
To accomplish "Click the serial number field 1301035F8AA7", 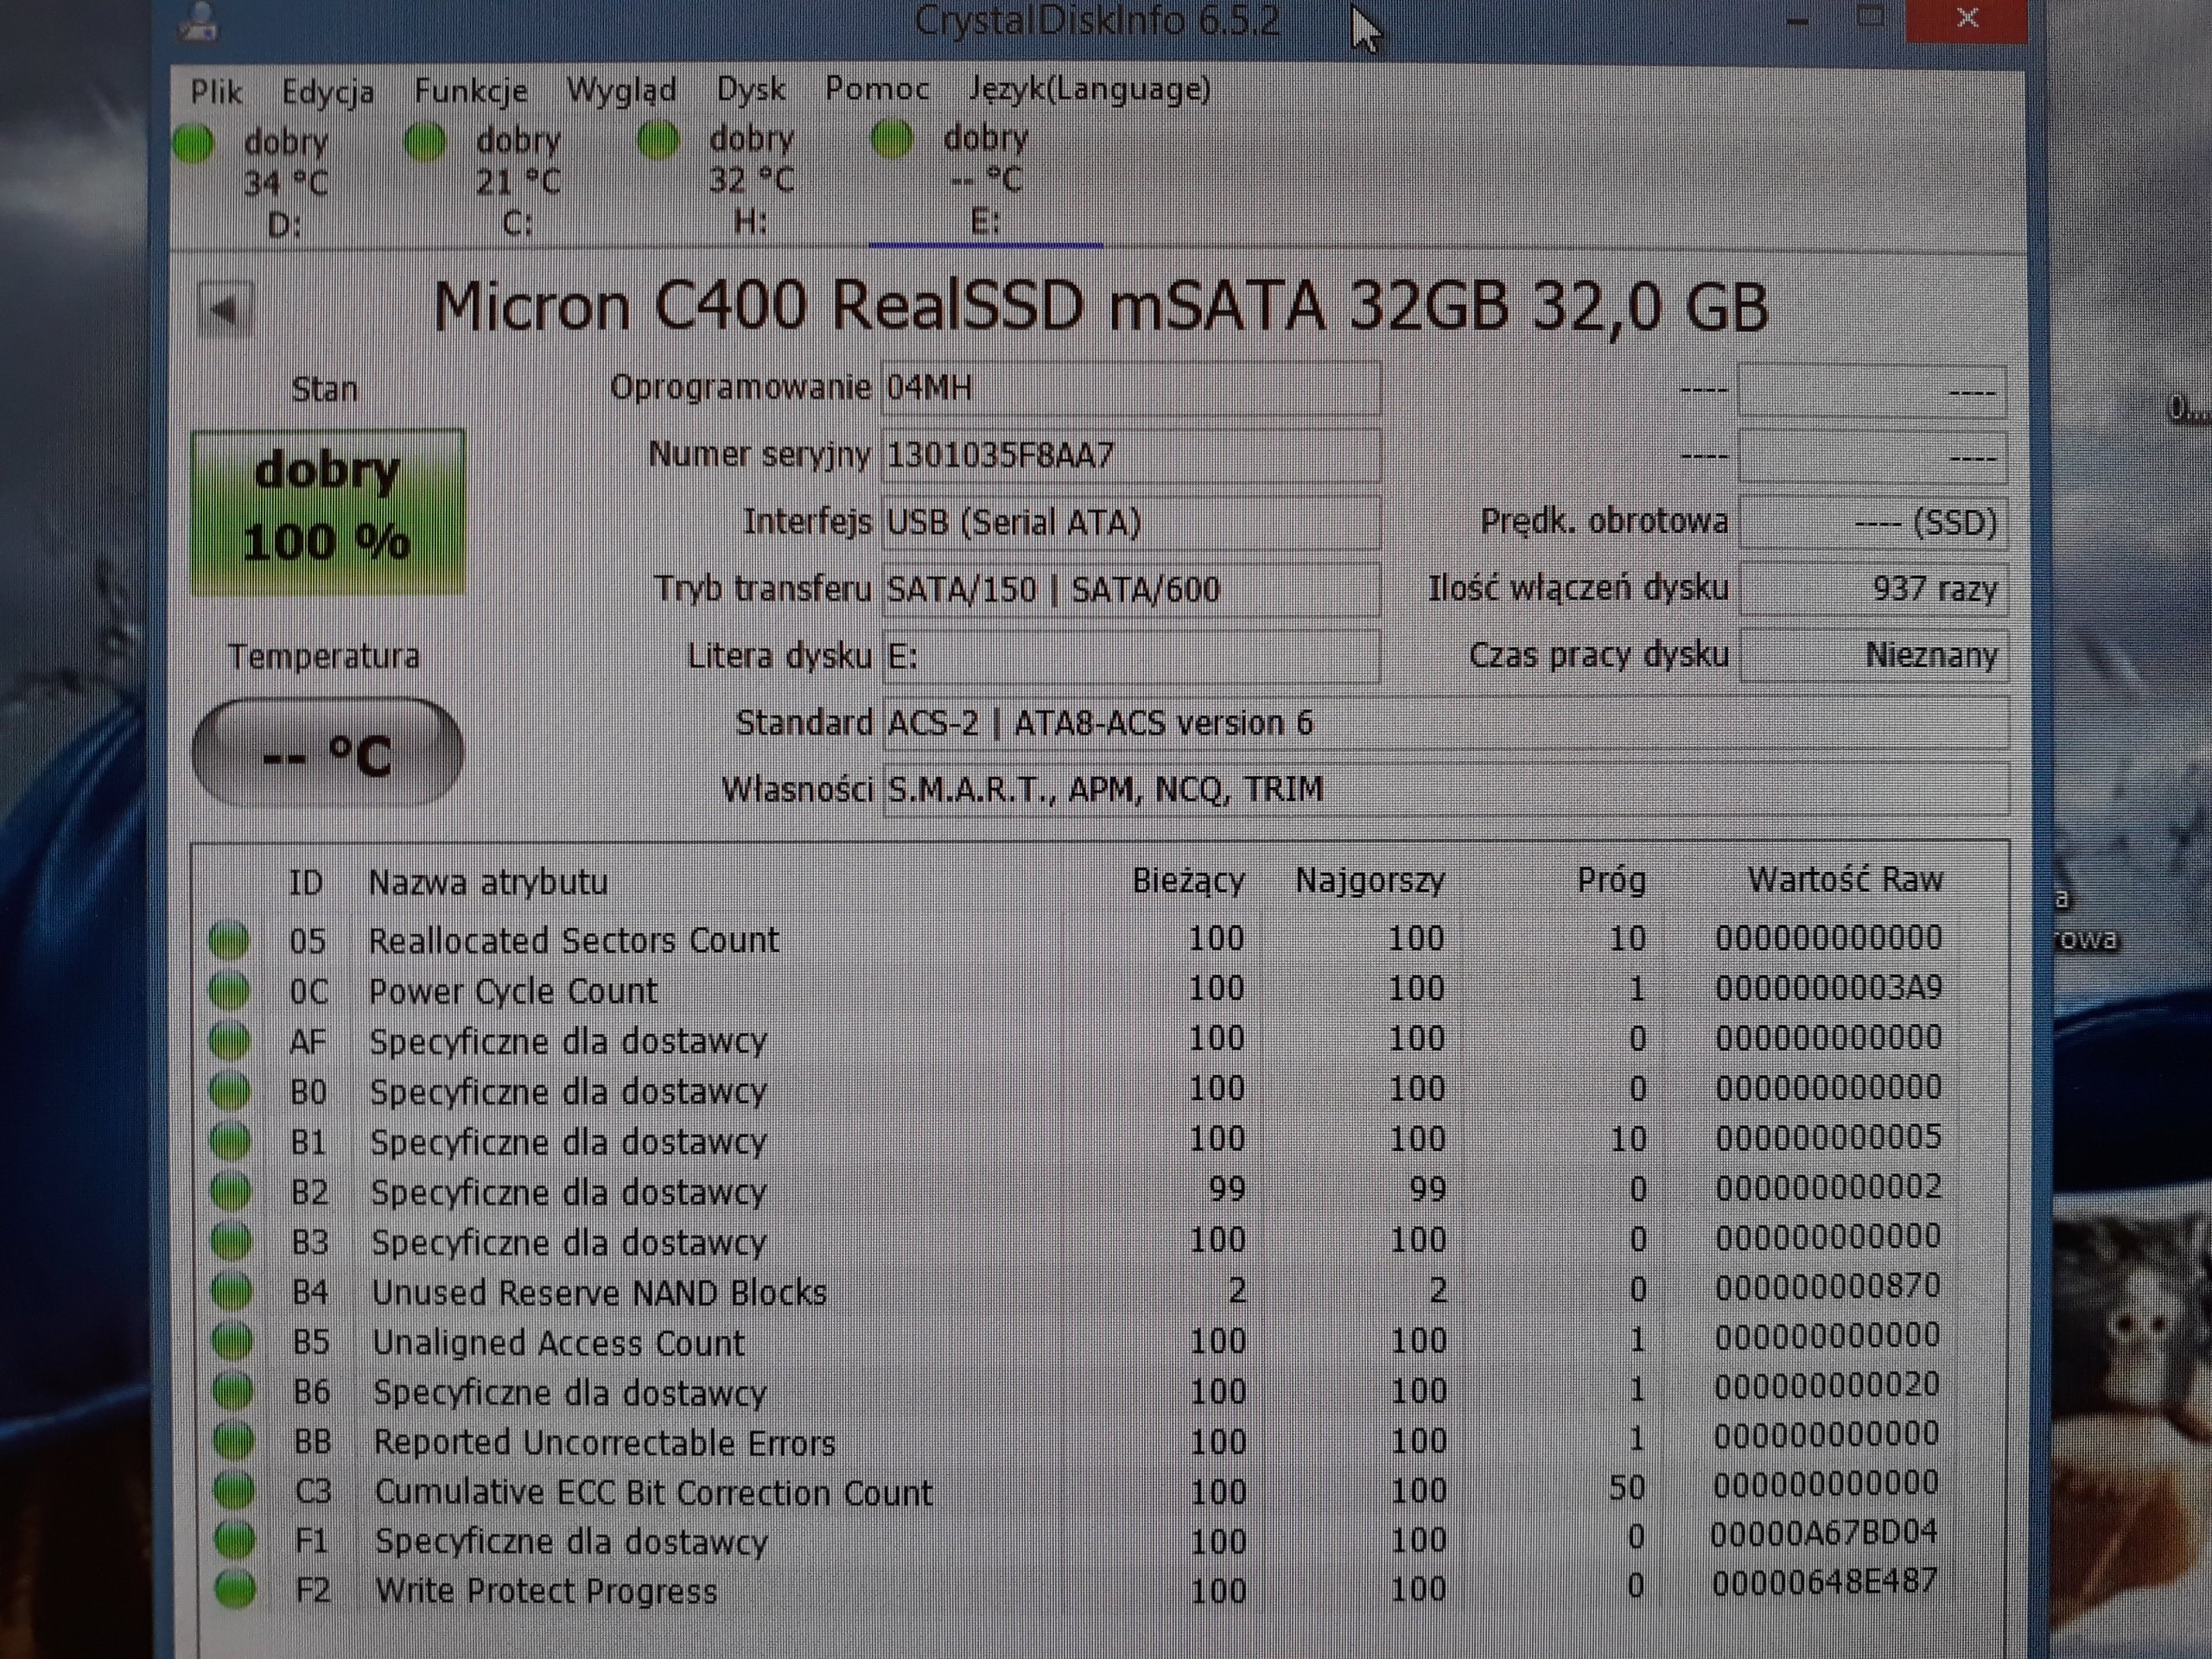I will point(1131,456).
